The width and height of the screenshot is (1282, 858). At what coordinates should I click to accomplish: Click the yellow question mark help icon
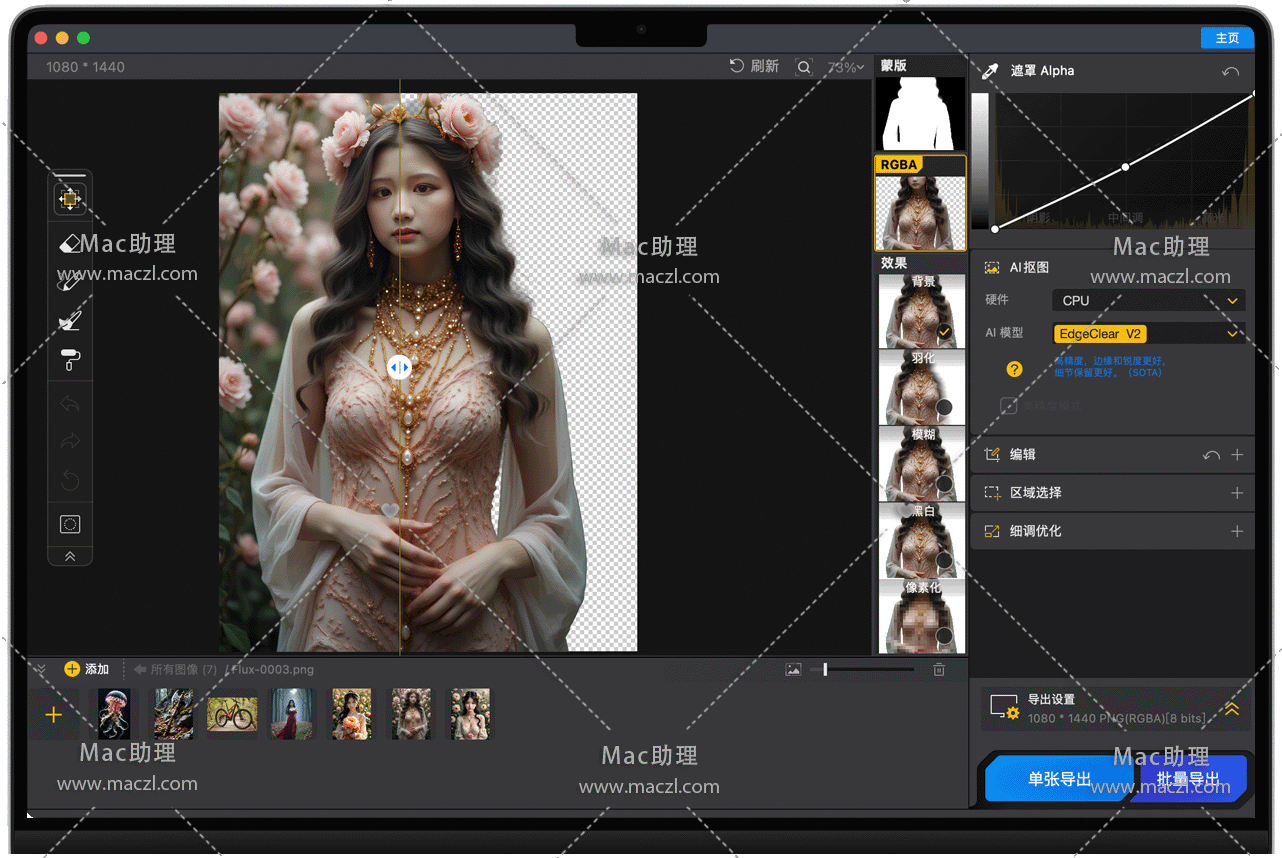click(1014, 369)
